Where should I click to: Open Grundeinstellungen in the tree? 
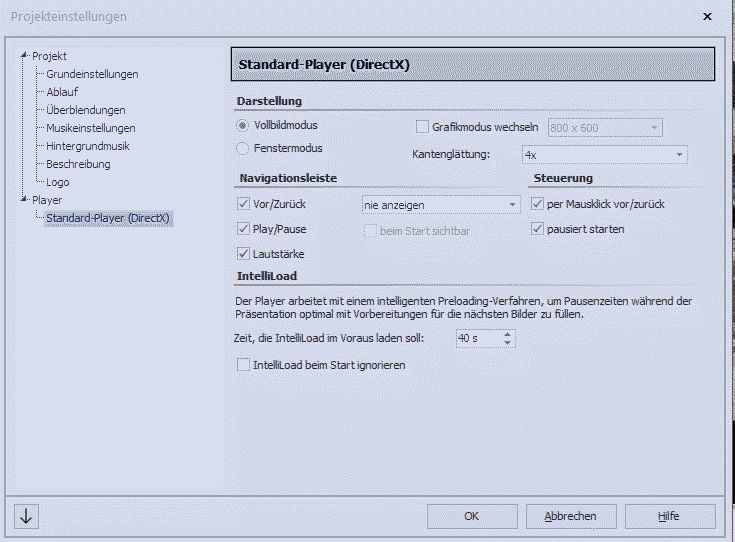pyautogui.click(x=92, y=74)
